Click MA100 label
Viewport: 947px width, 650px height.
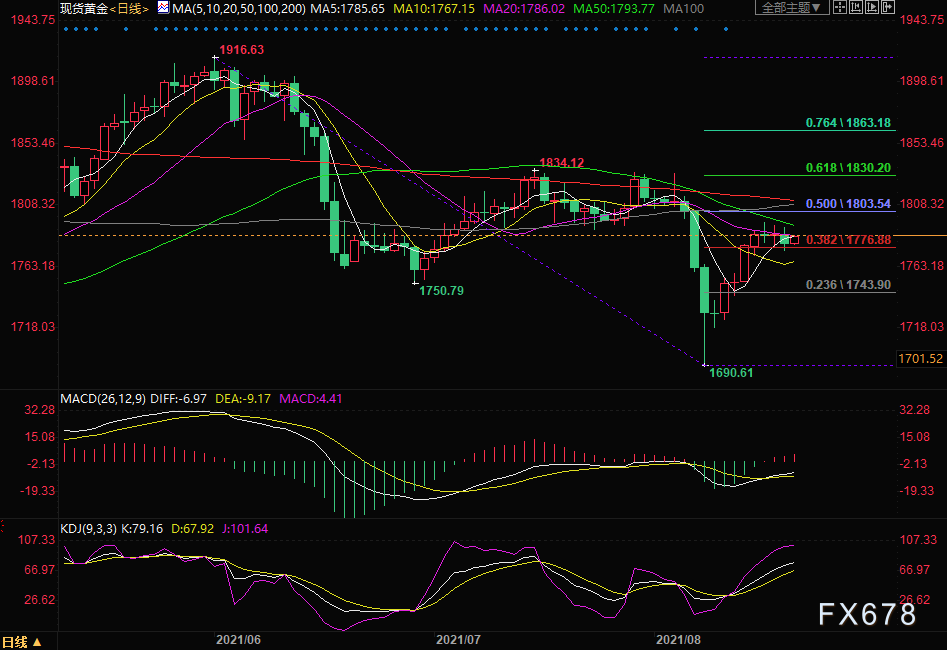click(683, 8)
